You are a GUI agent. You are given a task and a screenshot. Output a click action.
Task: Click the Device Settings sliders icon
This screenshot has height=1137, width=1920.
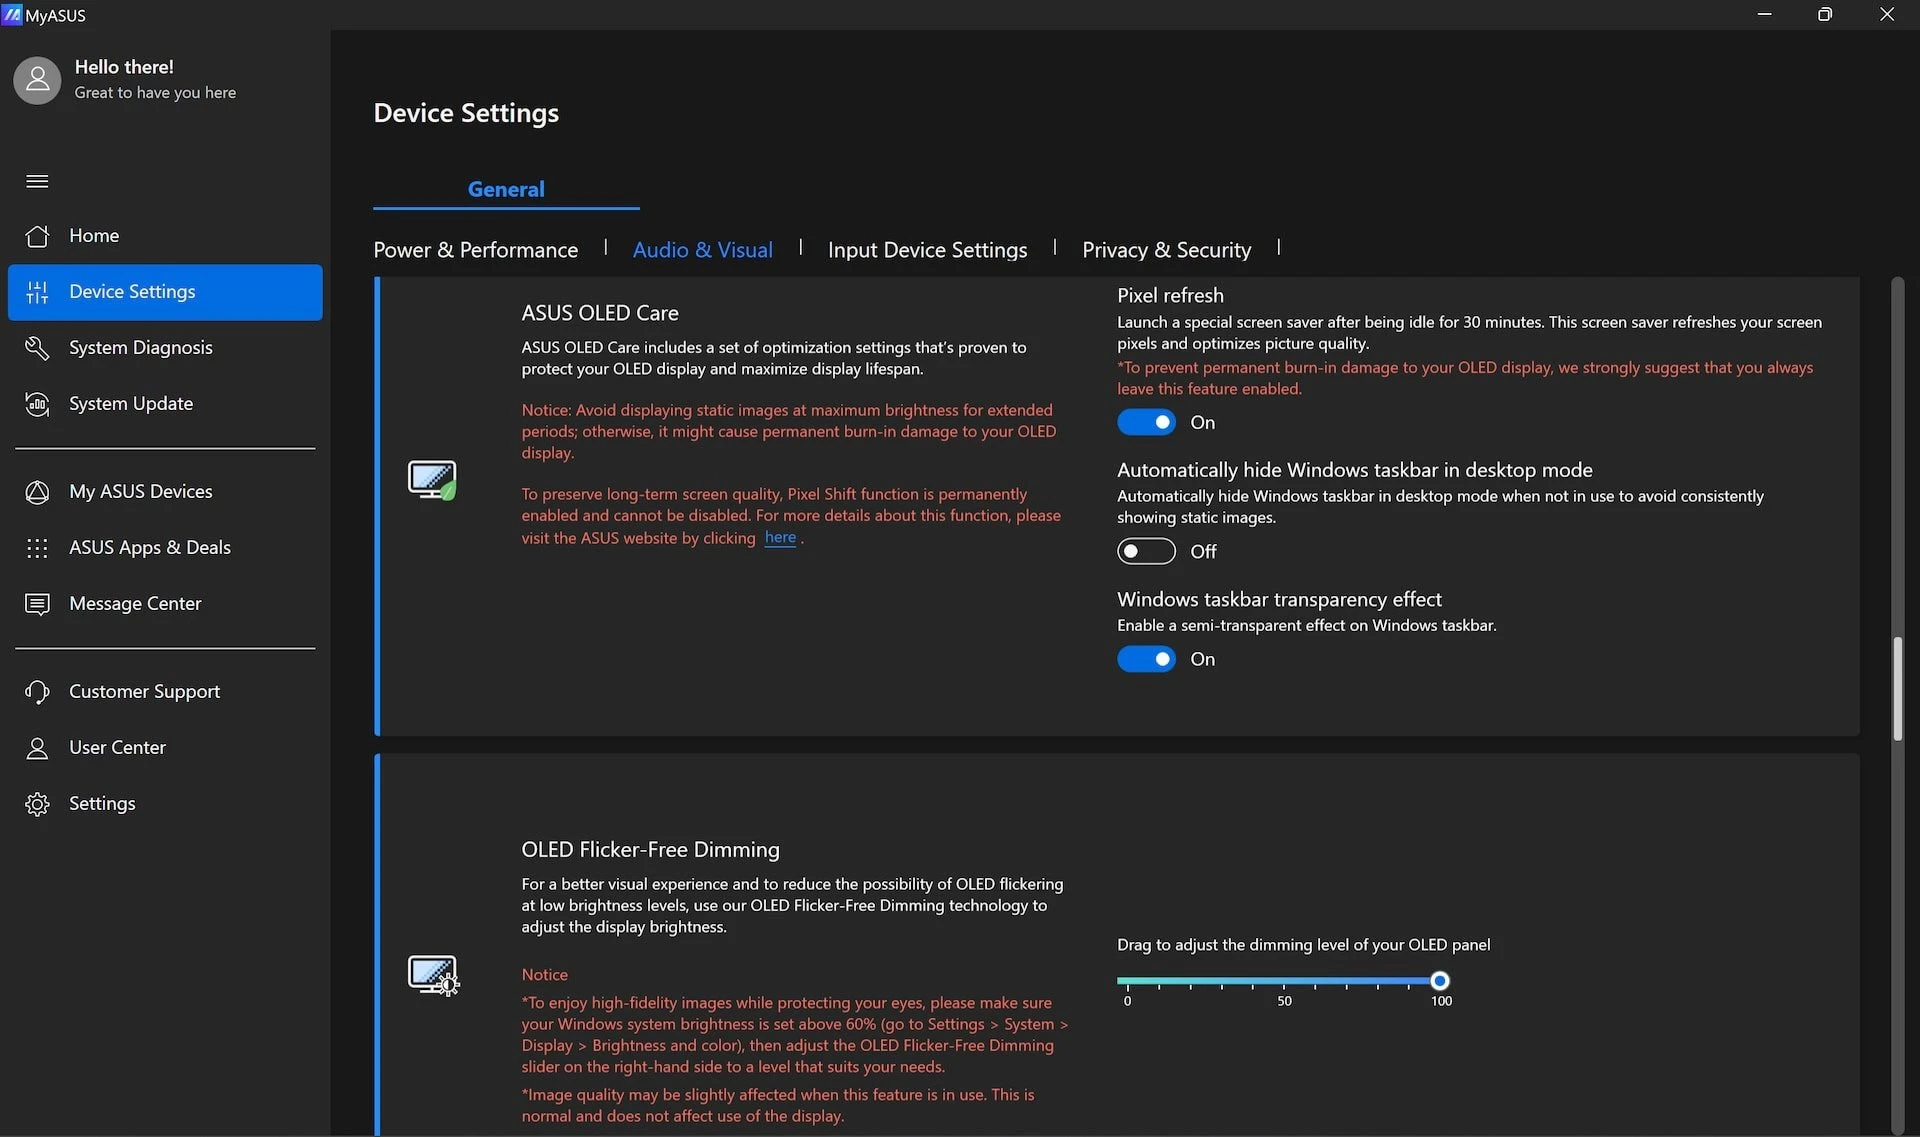click(x=37, y=292)
